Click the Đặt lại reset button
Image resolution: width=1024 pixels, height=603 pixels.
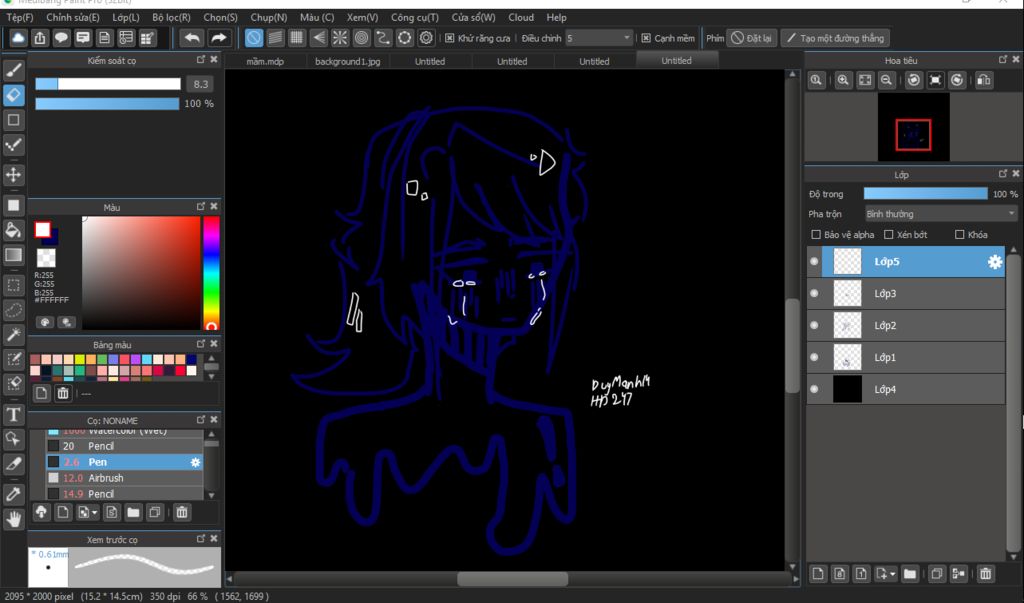tap(751, 38)
